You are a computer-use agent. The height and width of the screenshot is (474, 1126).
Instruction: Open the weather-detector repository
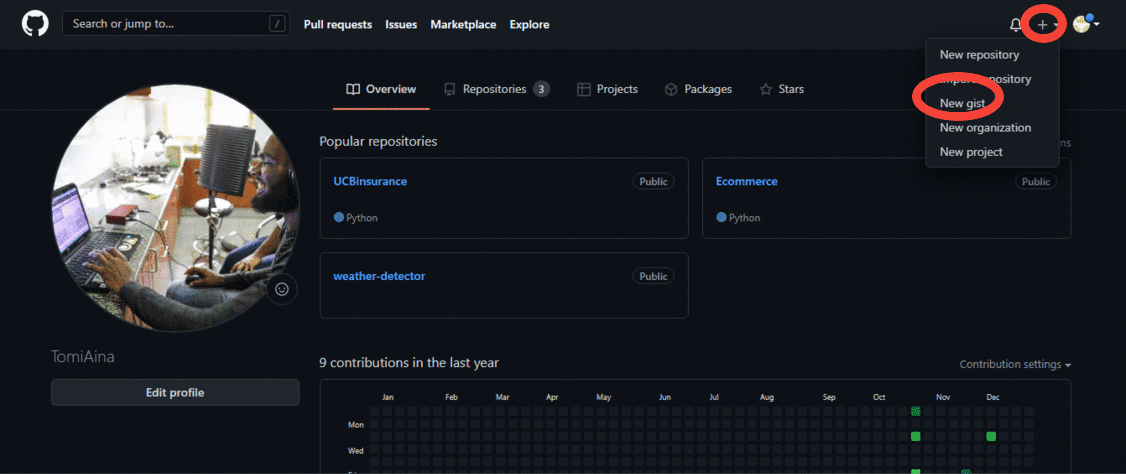coord(379,276)
